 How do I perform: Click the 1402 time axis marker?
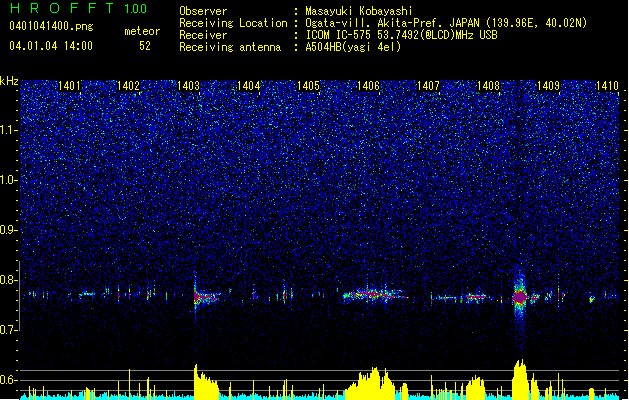[x=128, y=86]
